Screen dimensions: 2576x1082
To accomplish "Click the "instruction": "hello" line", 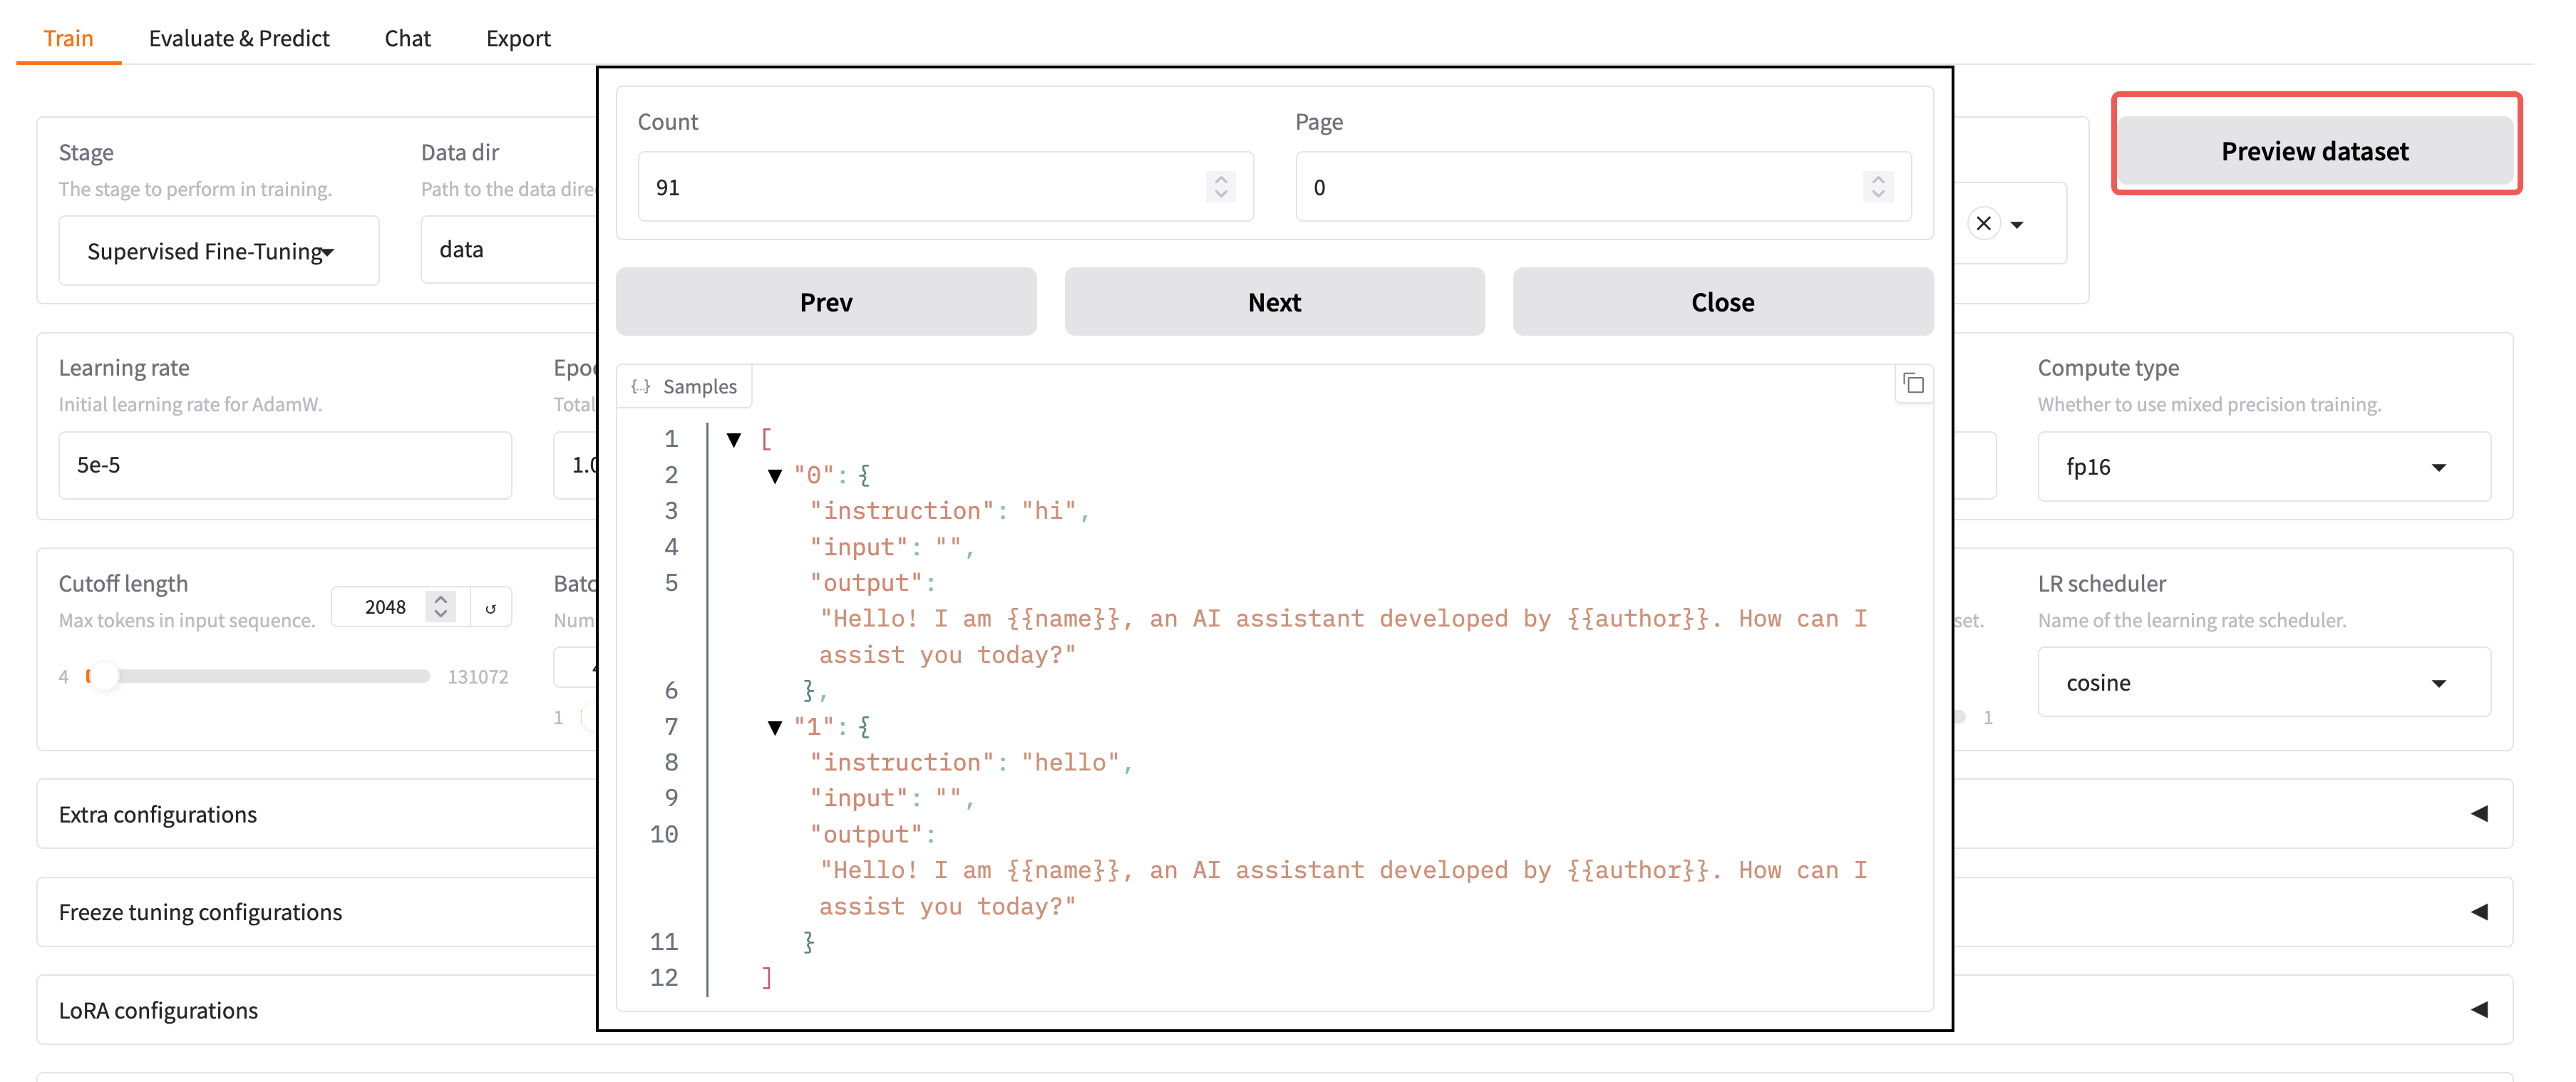I will 971,763.
